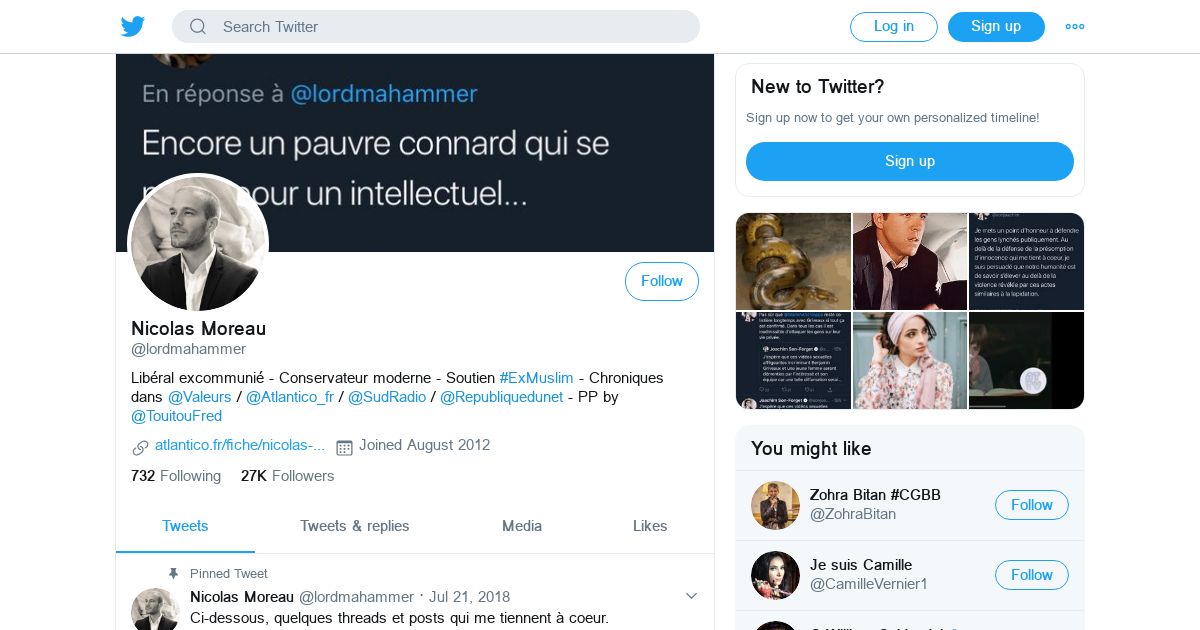Follow Zohra Bitan #CGBB
Screen dimensions: 1200x630
click(x=1031, y=505)
